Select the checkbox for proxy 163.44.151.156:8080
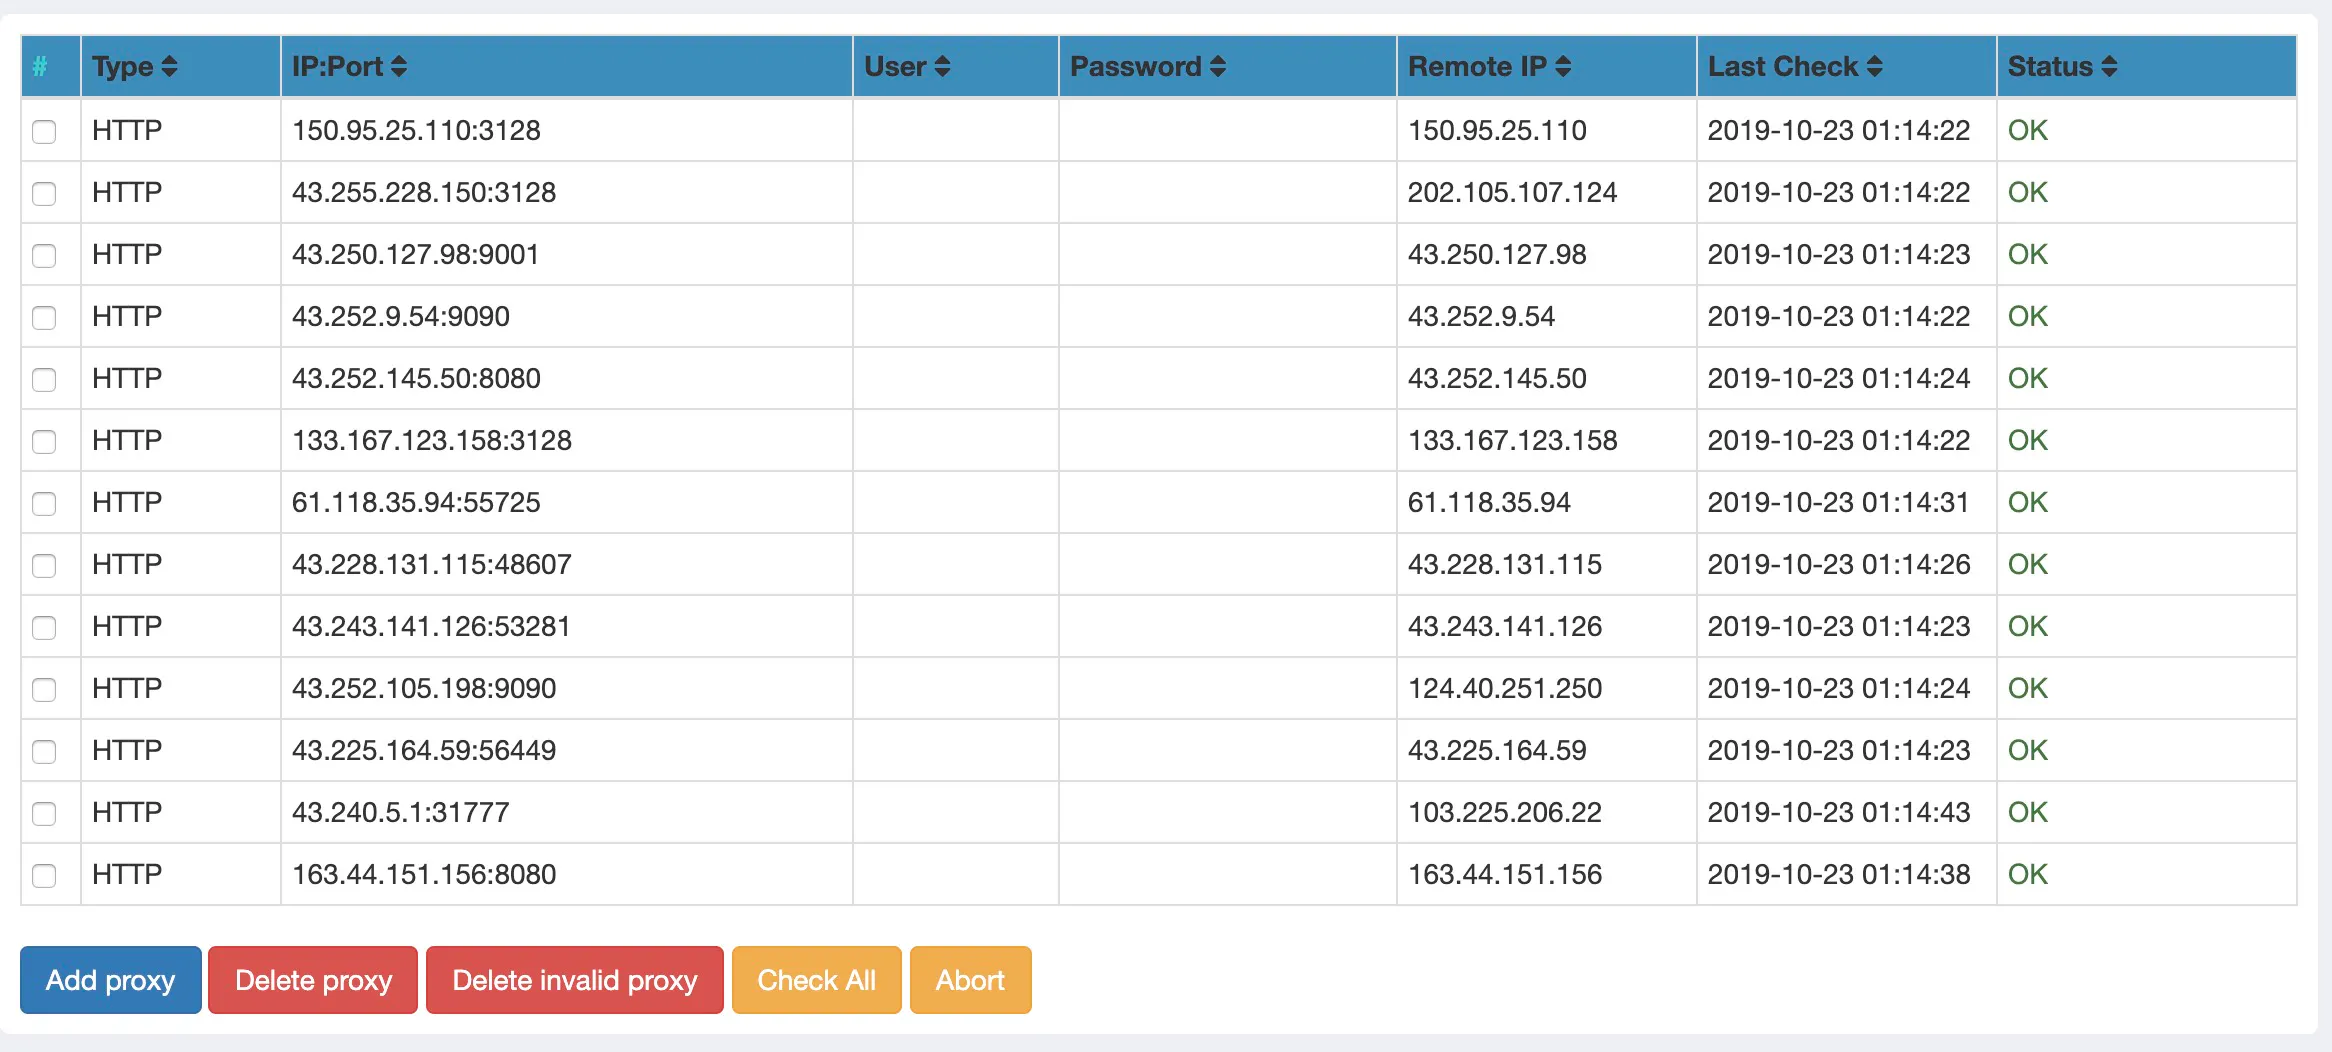 pos(44,875)
